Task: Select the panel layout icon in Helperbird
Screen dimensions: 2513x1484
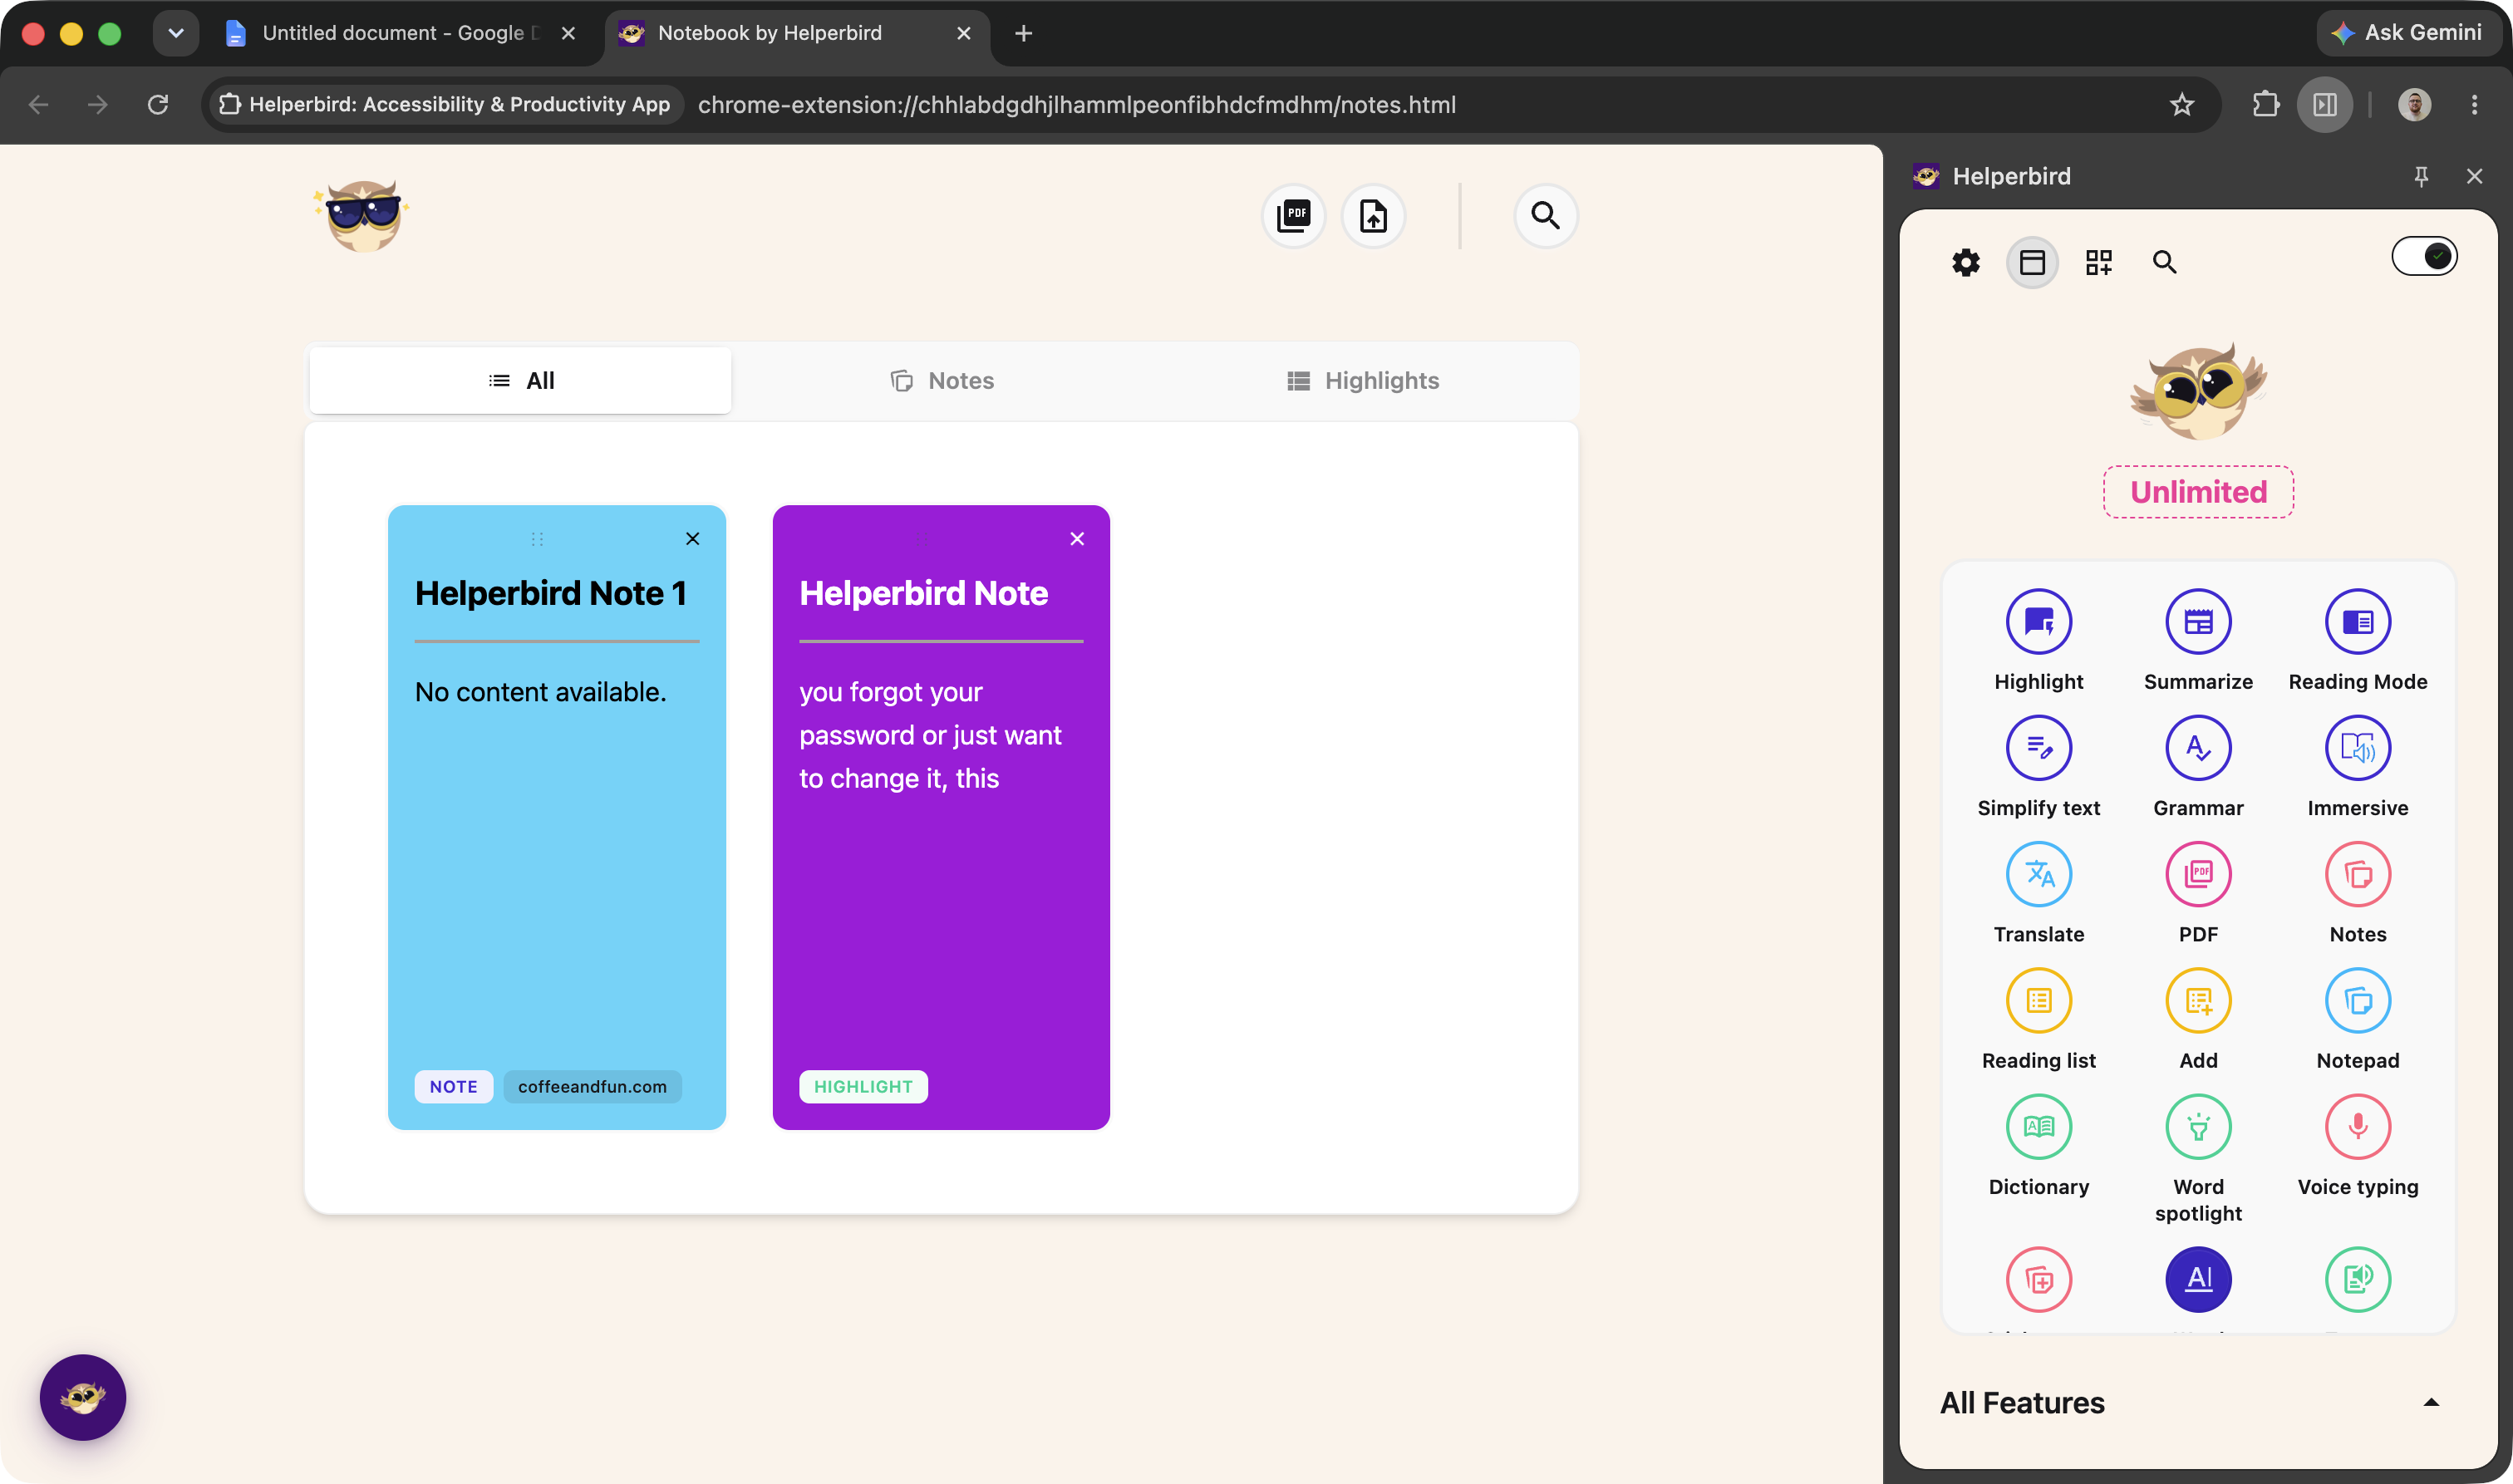Action: coord(2032,262)
